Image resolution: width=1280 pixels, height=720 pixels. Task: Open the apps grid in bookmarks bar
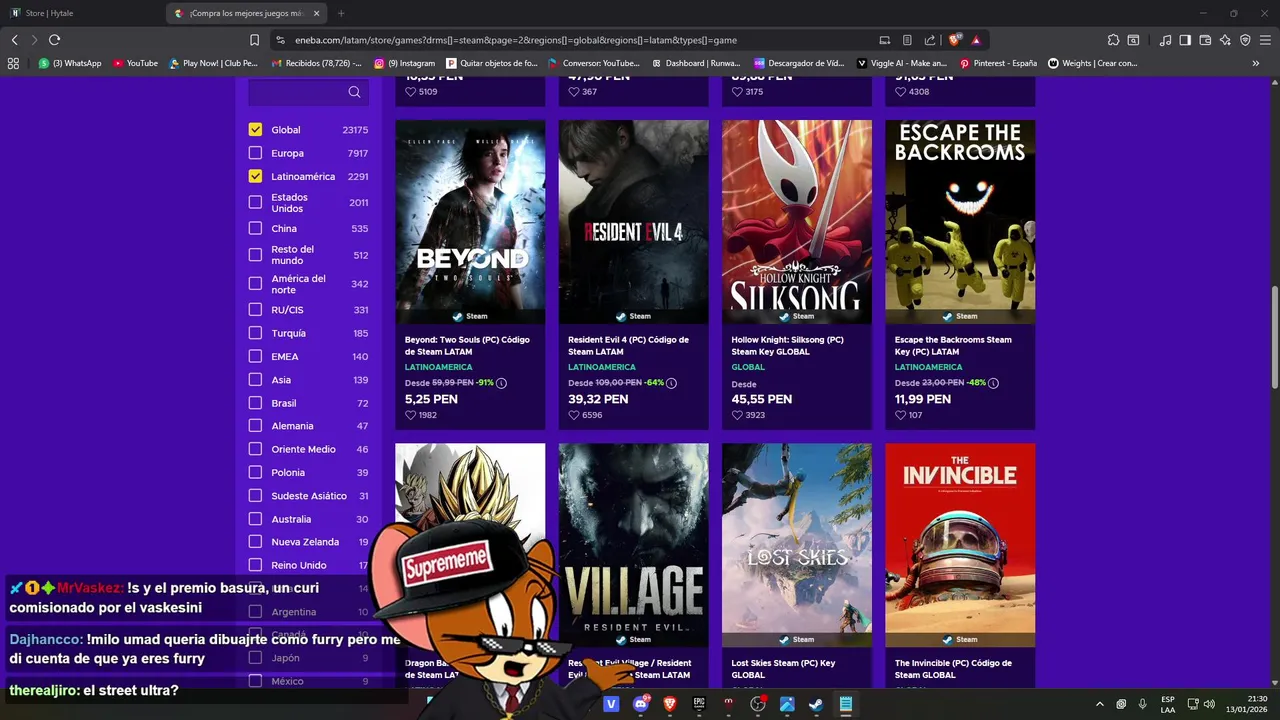tap(13, 63)
